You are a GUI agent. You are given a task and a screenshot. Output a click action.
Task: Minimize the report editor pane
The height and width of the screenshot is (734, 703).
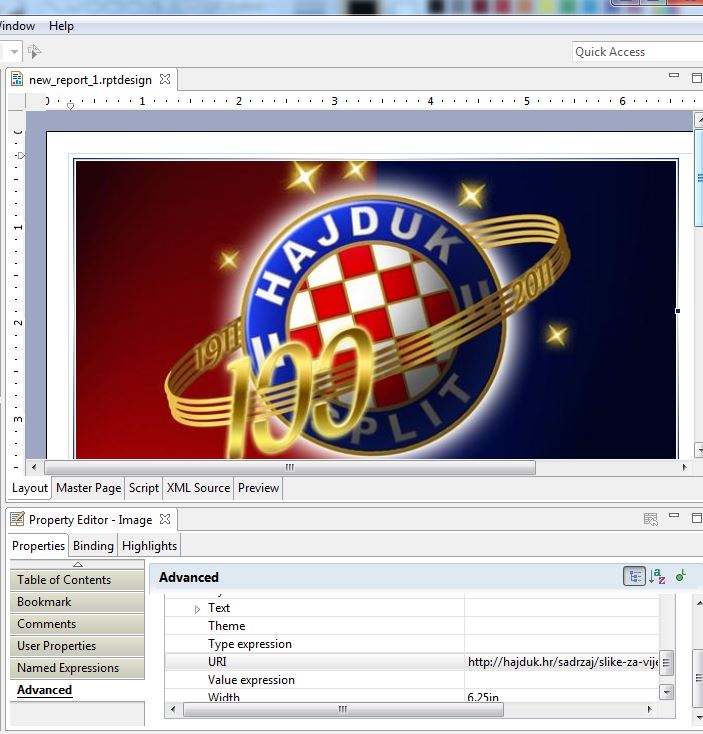(674, 75)
